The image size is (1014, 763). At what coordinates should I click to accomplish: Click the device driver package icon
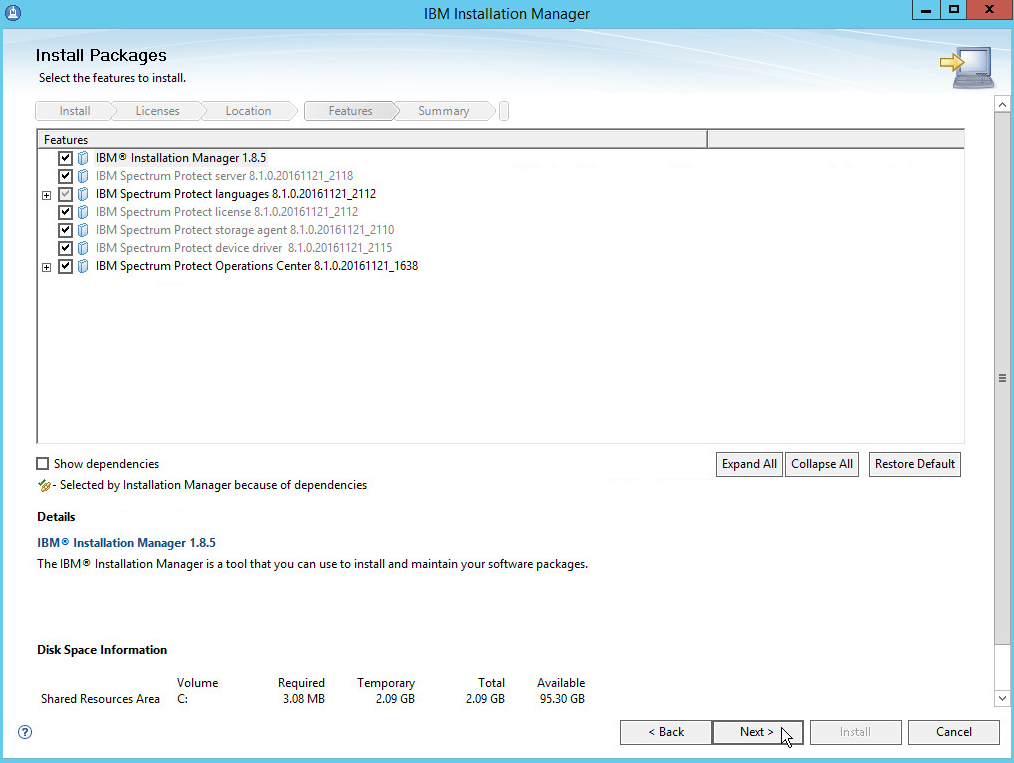point(83,248)
